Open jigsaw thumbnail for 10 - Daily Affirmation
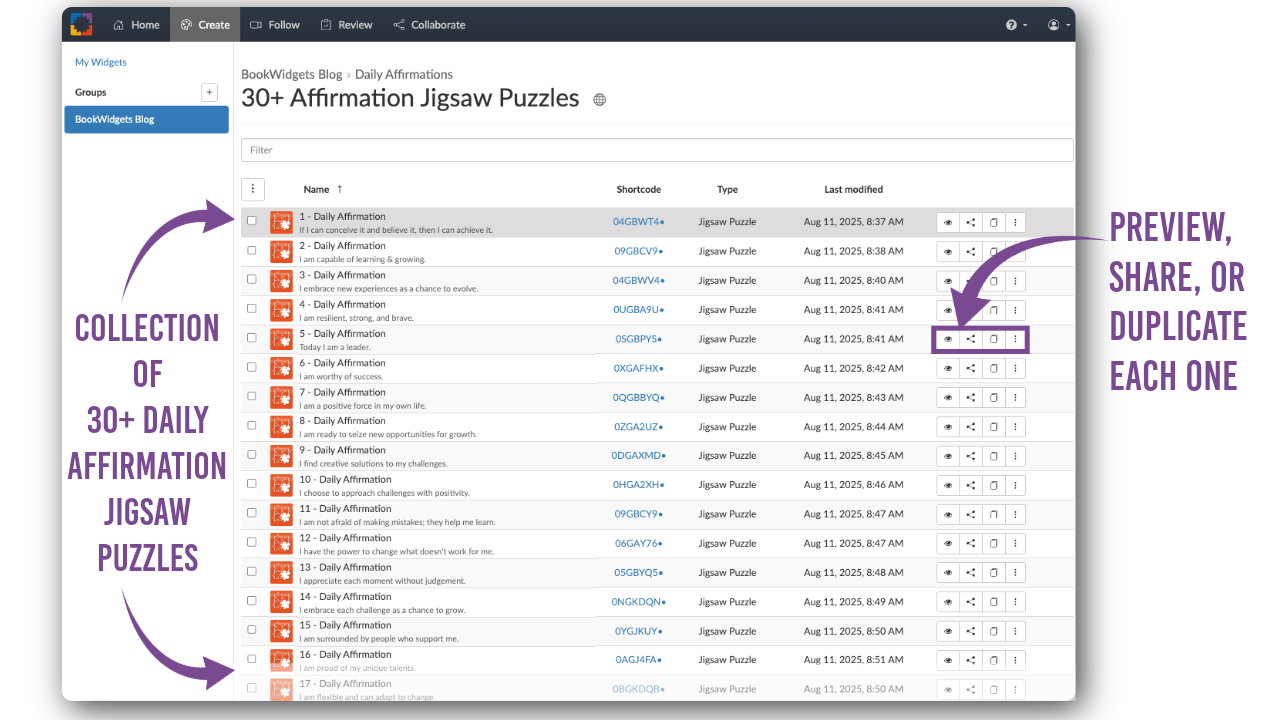Screen dimensions: 1280x720 point(281,486)
